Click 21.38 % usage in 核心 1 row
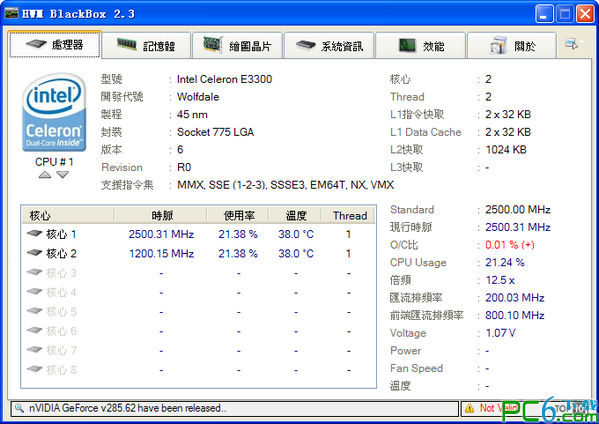 coord(238,234)
